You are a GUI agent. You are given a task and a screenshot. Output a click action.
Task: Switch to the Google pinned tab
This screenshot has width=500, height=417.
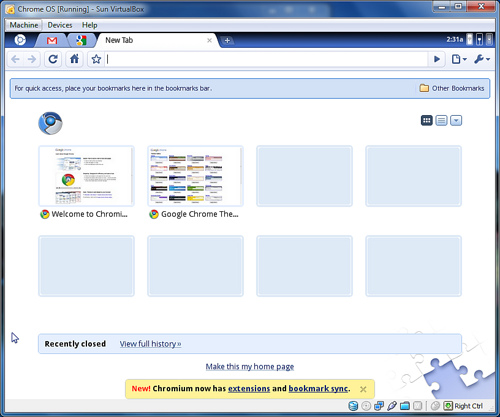tap(81, 40)
